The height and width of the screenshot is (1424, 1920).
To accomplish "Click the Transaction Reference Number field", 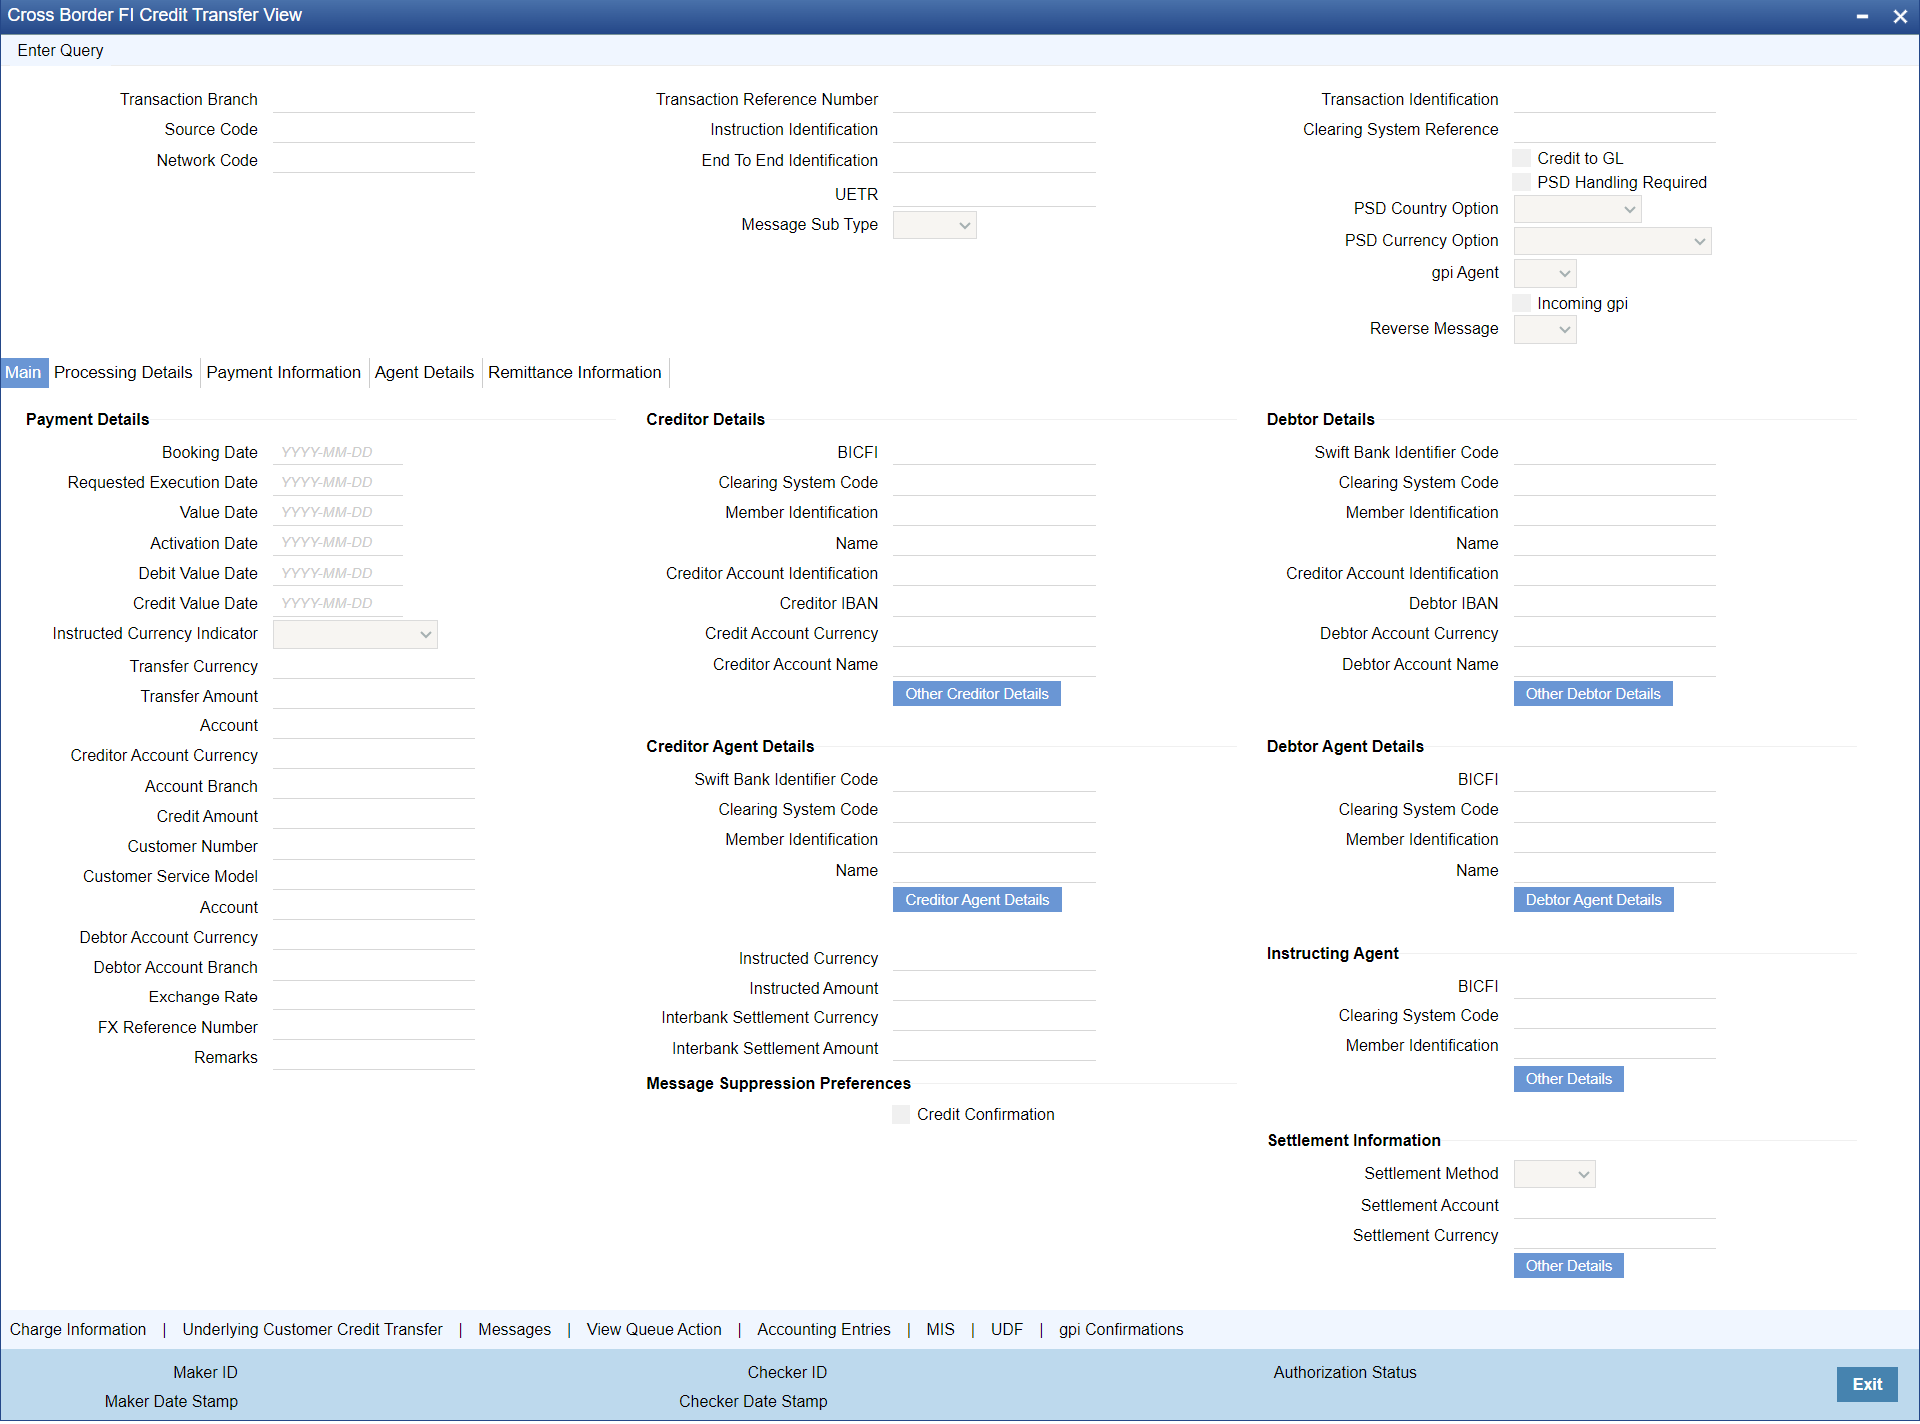I will click(x=993, y=100).
